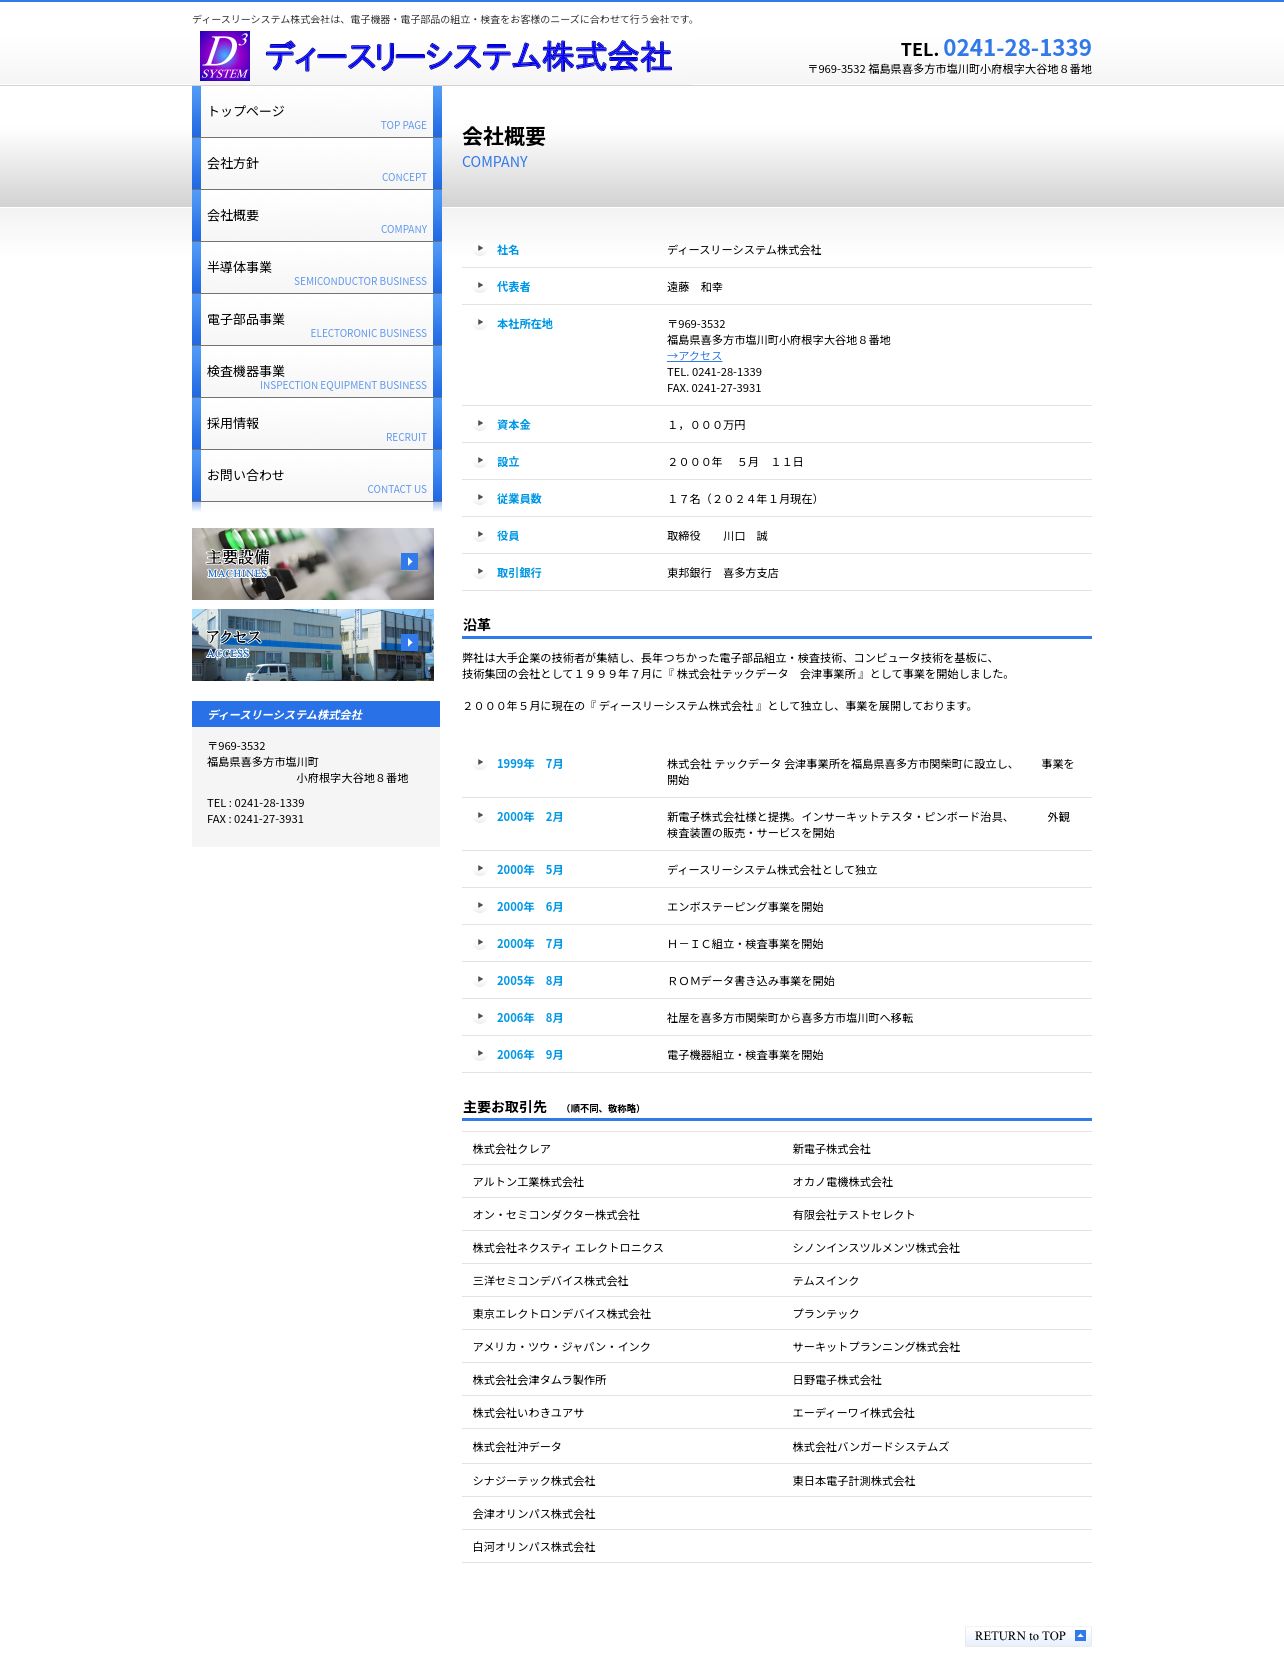
Task: Click the bullet arrow beside 本社所在地
Action: tap(480, 323)
